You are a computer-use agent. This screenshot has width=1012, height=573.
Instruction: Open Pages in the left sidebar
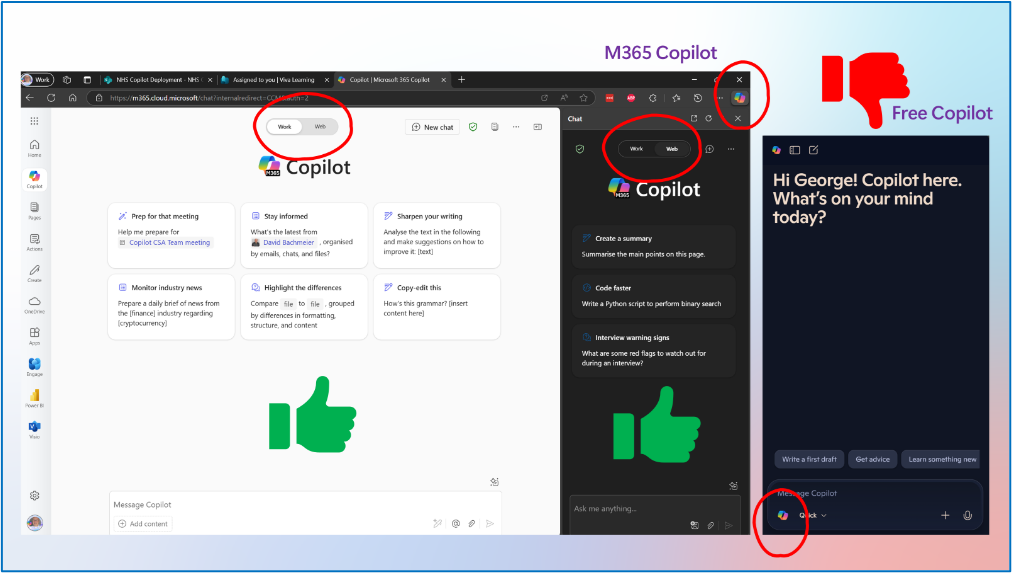(x=35, y=208)
